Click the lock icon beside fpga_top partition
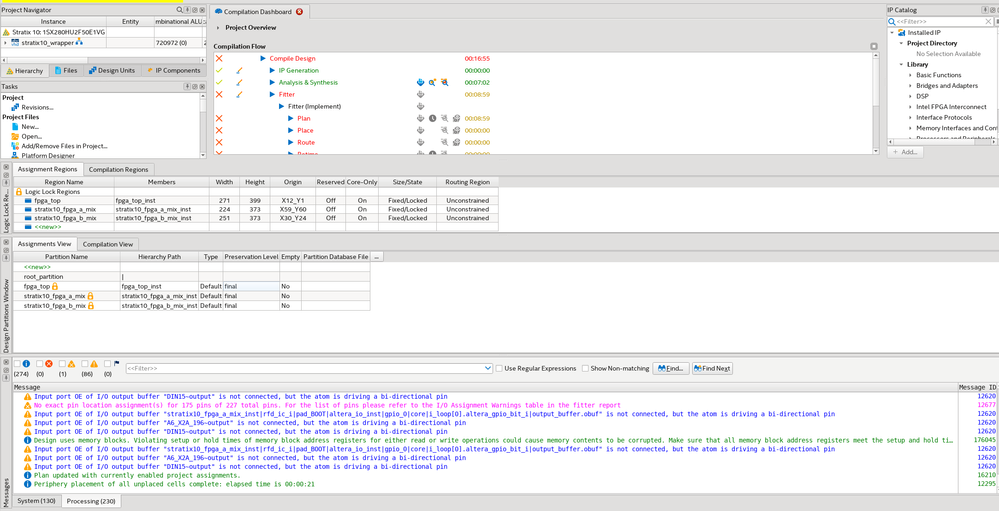 [x=55, y=287]
